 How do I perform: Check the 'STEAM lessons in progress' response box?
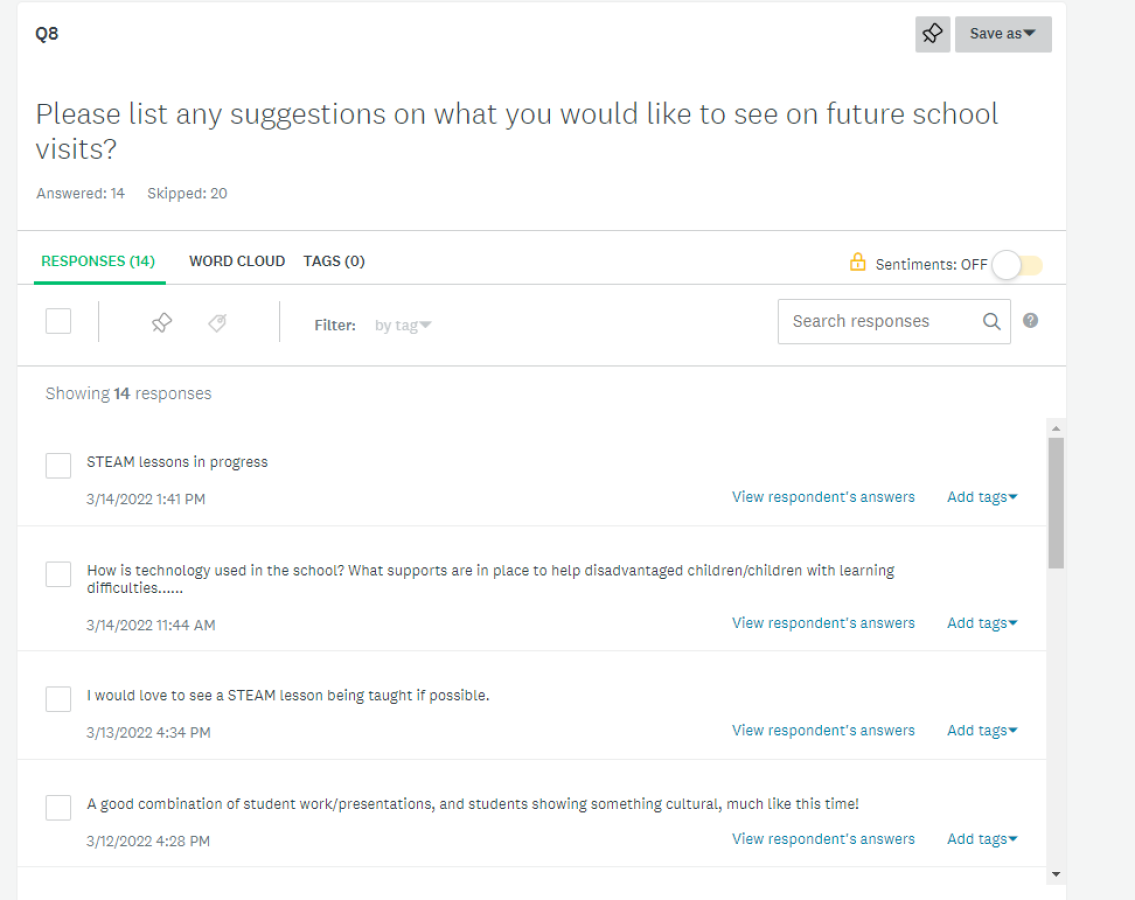[x=58, y=466]
